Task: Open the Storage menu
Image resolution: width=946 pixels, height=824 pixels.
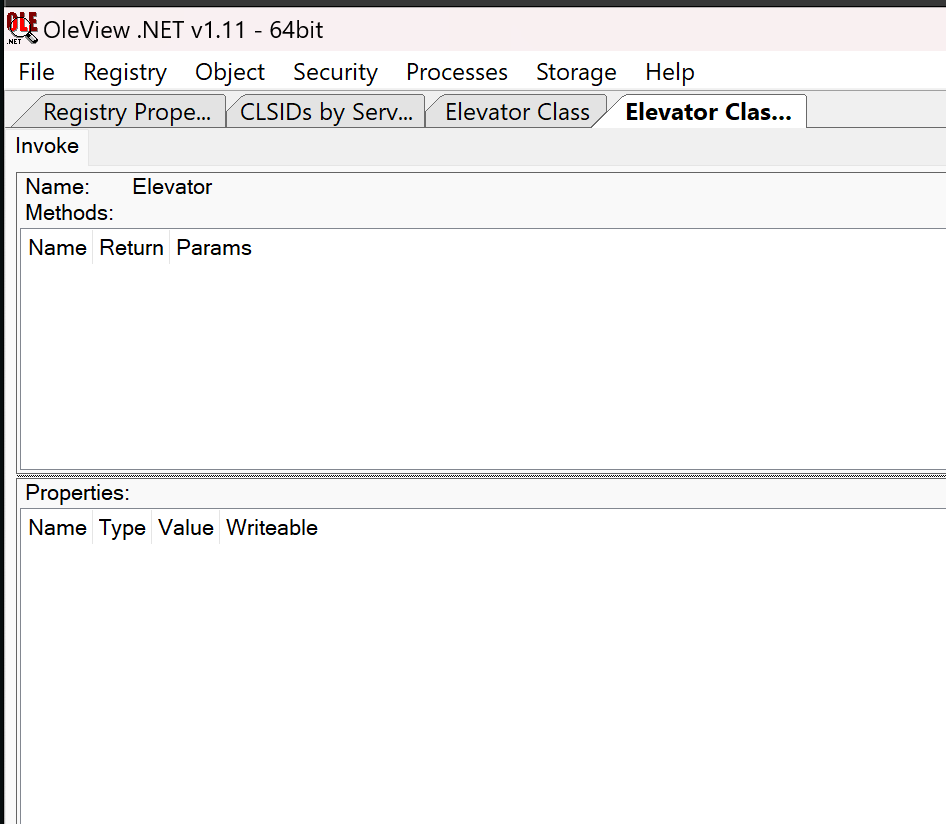Action: (576, 72)
